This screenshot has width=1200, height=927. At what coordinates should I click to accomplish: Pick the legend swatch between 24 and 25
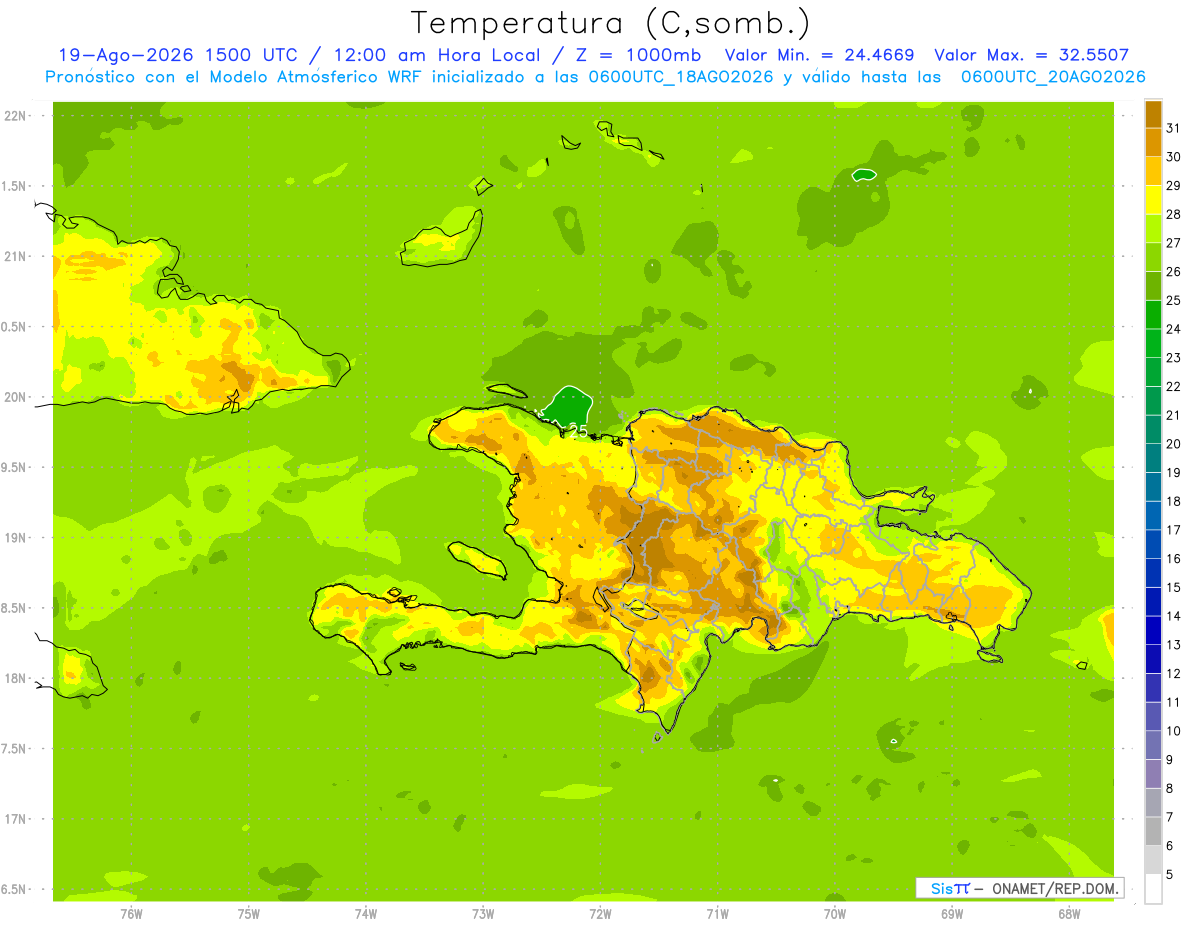click(1153, 315)
